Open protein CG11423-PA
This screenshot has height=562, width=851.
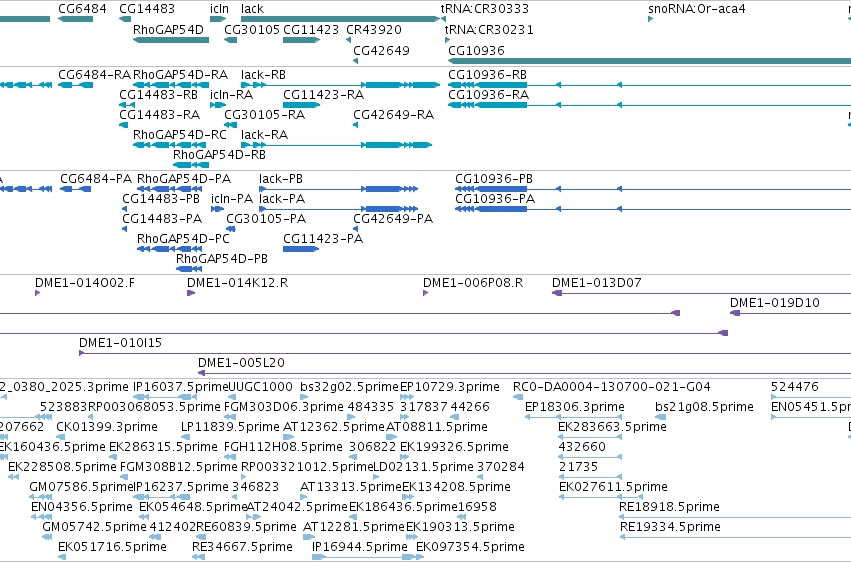(323, 239)
